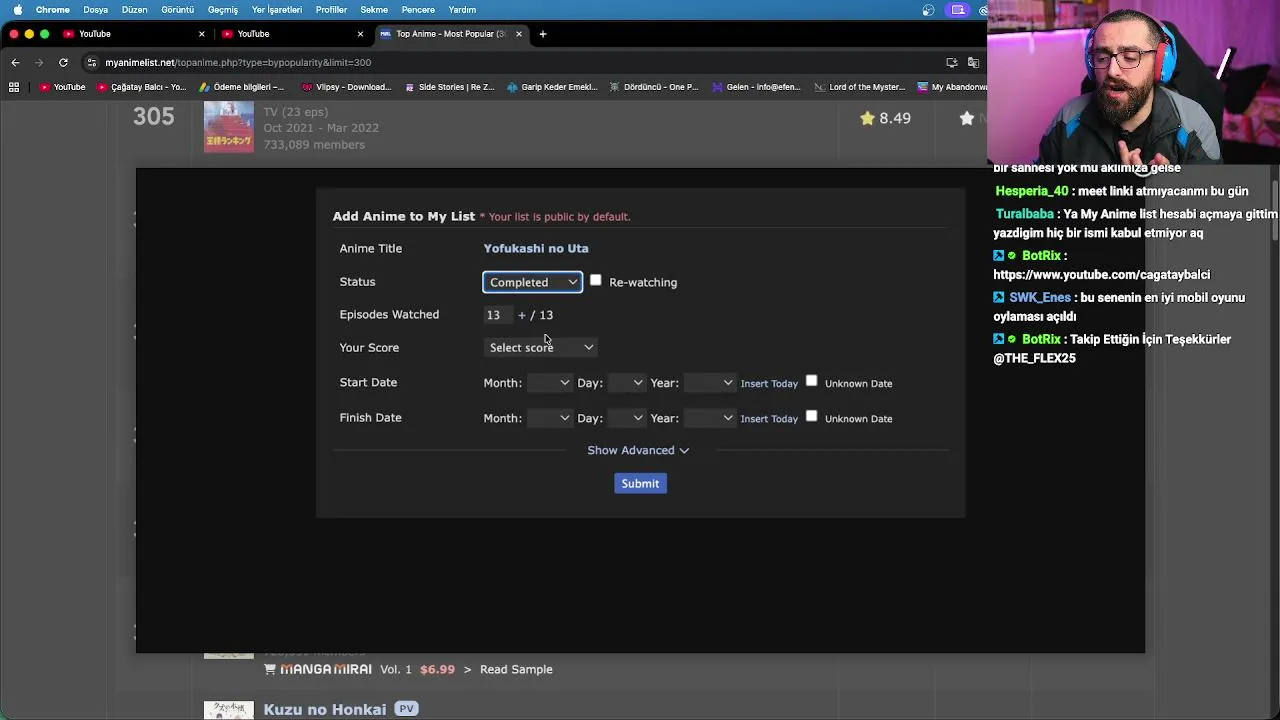
Task: Open Çağatay Balcı bookmark
Action: tap(141, 87)
